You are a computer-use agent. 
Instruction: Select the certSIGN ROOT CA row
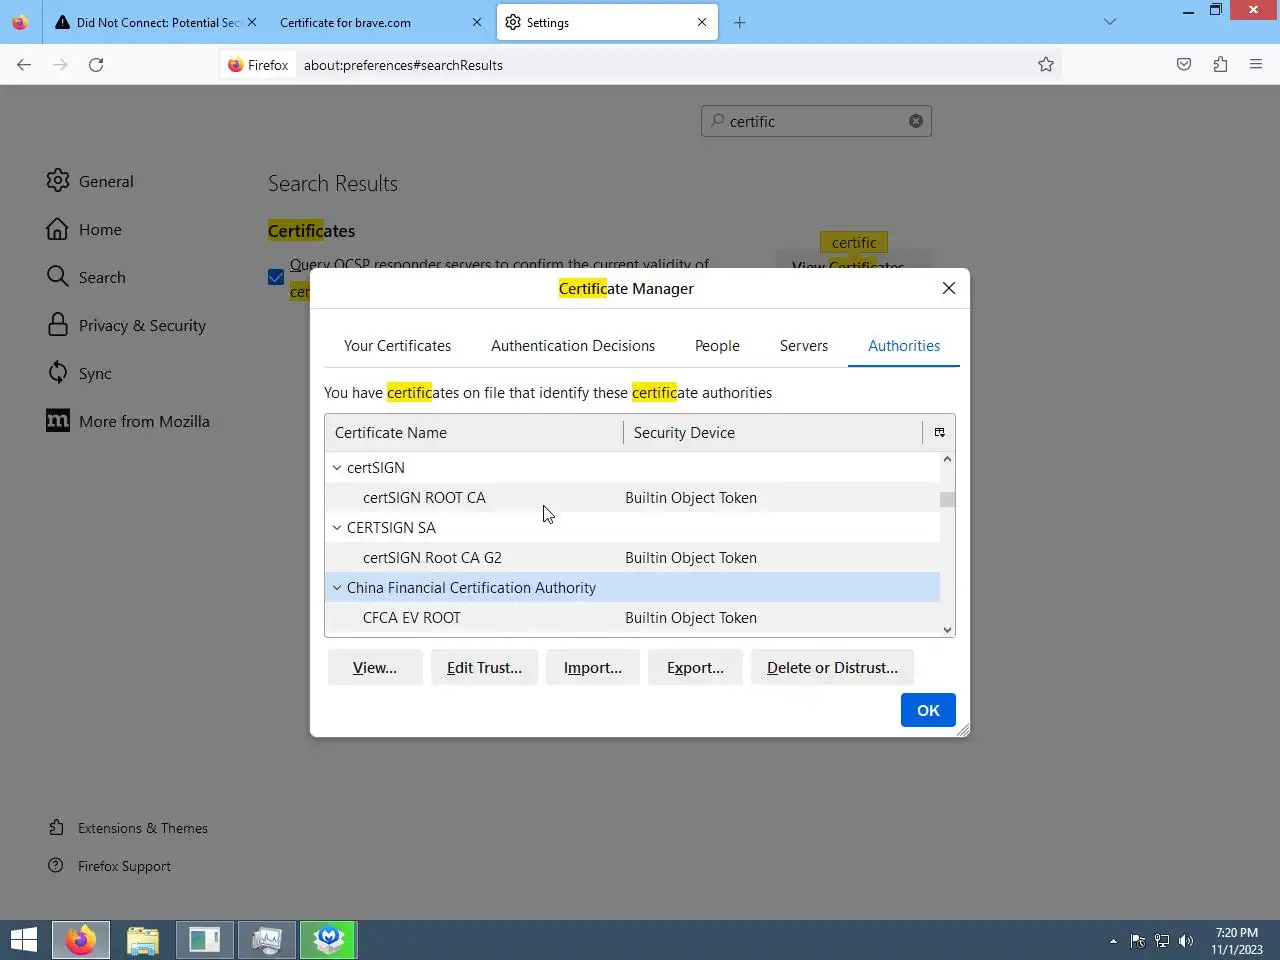(632, 497)
